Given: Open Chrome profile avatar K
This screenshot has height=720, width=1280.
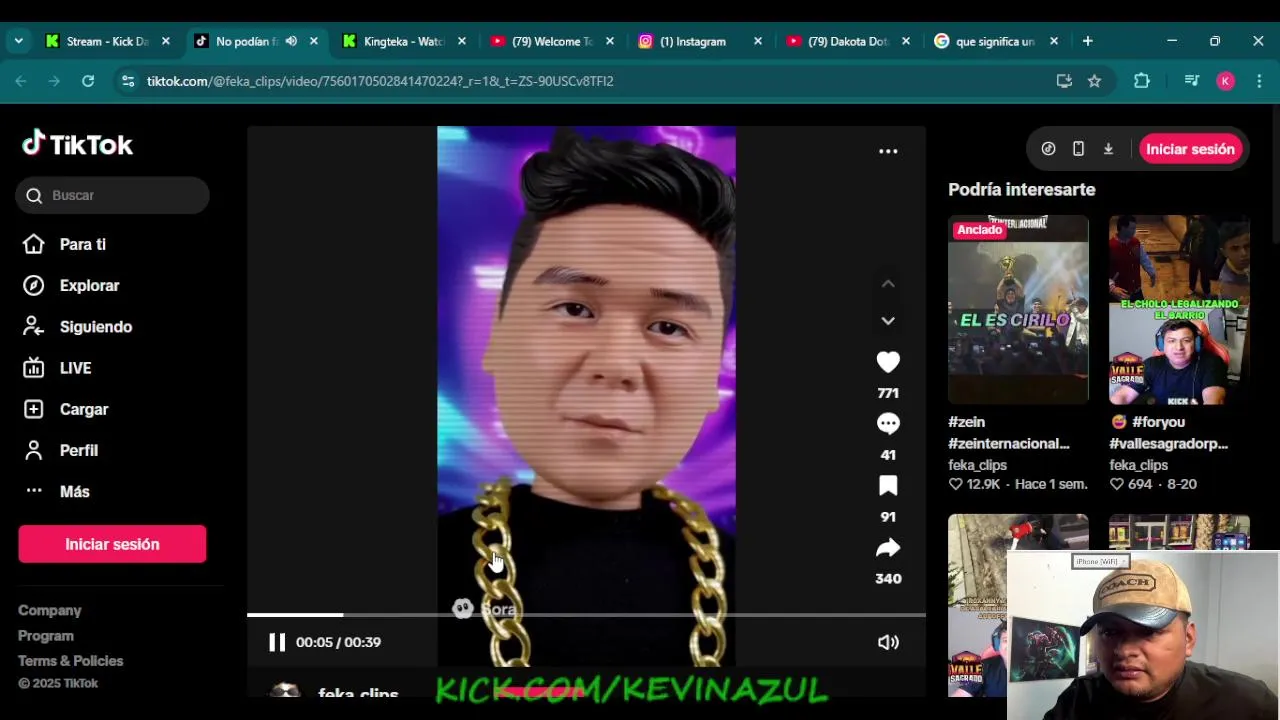Looking at the screenshot, I should pos(1225,81).
